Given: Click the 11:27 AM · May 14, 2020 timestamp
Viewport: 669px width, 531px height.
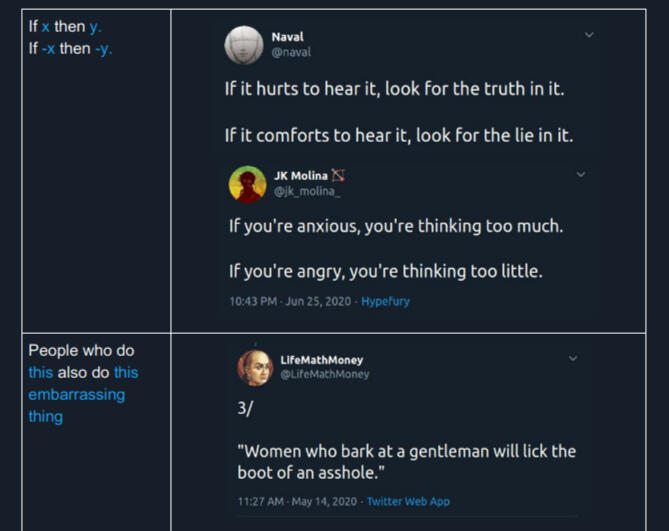Looking at the screenshot, I should click(x=297, y=501).
